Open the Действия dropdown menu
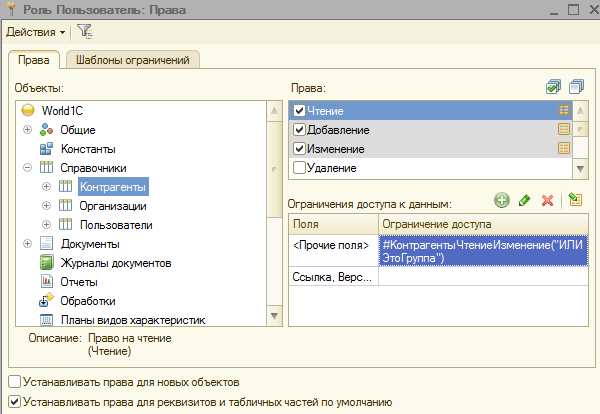Image resolution: width=600 pixels, height=414 pixels. (x=36, y=32)
